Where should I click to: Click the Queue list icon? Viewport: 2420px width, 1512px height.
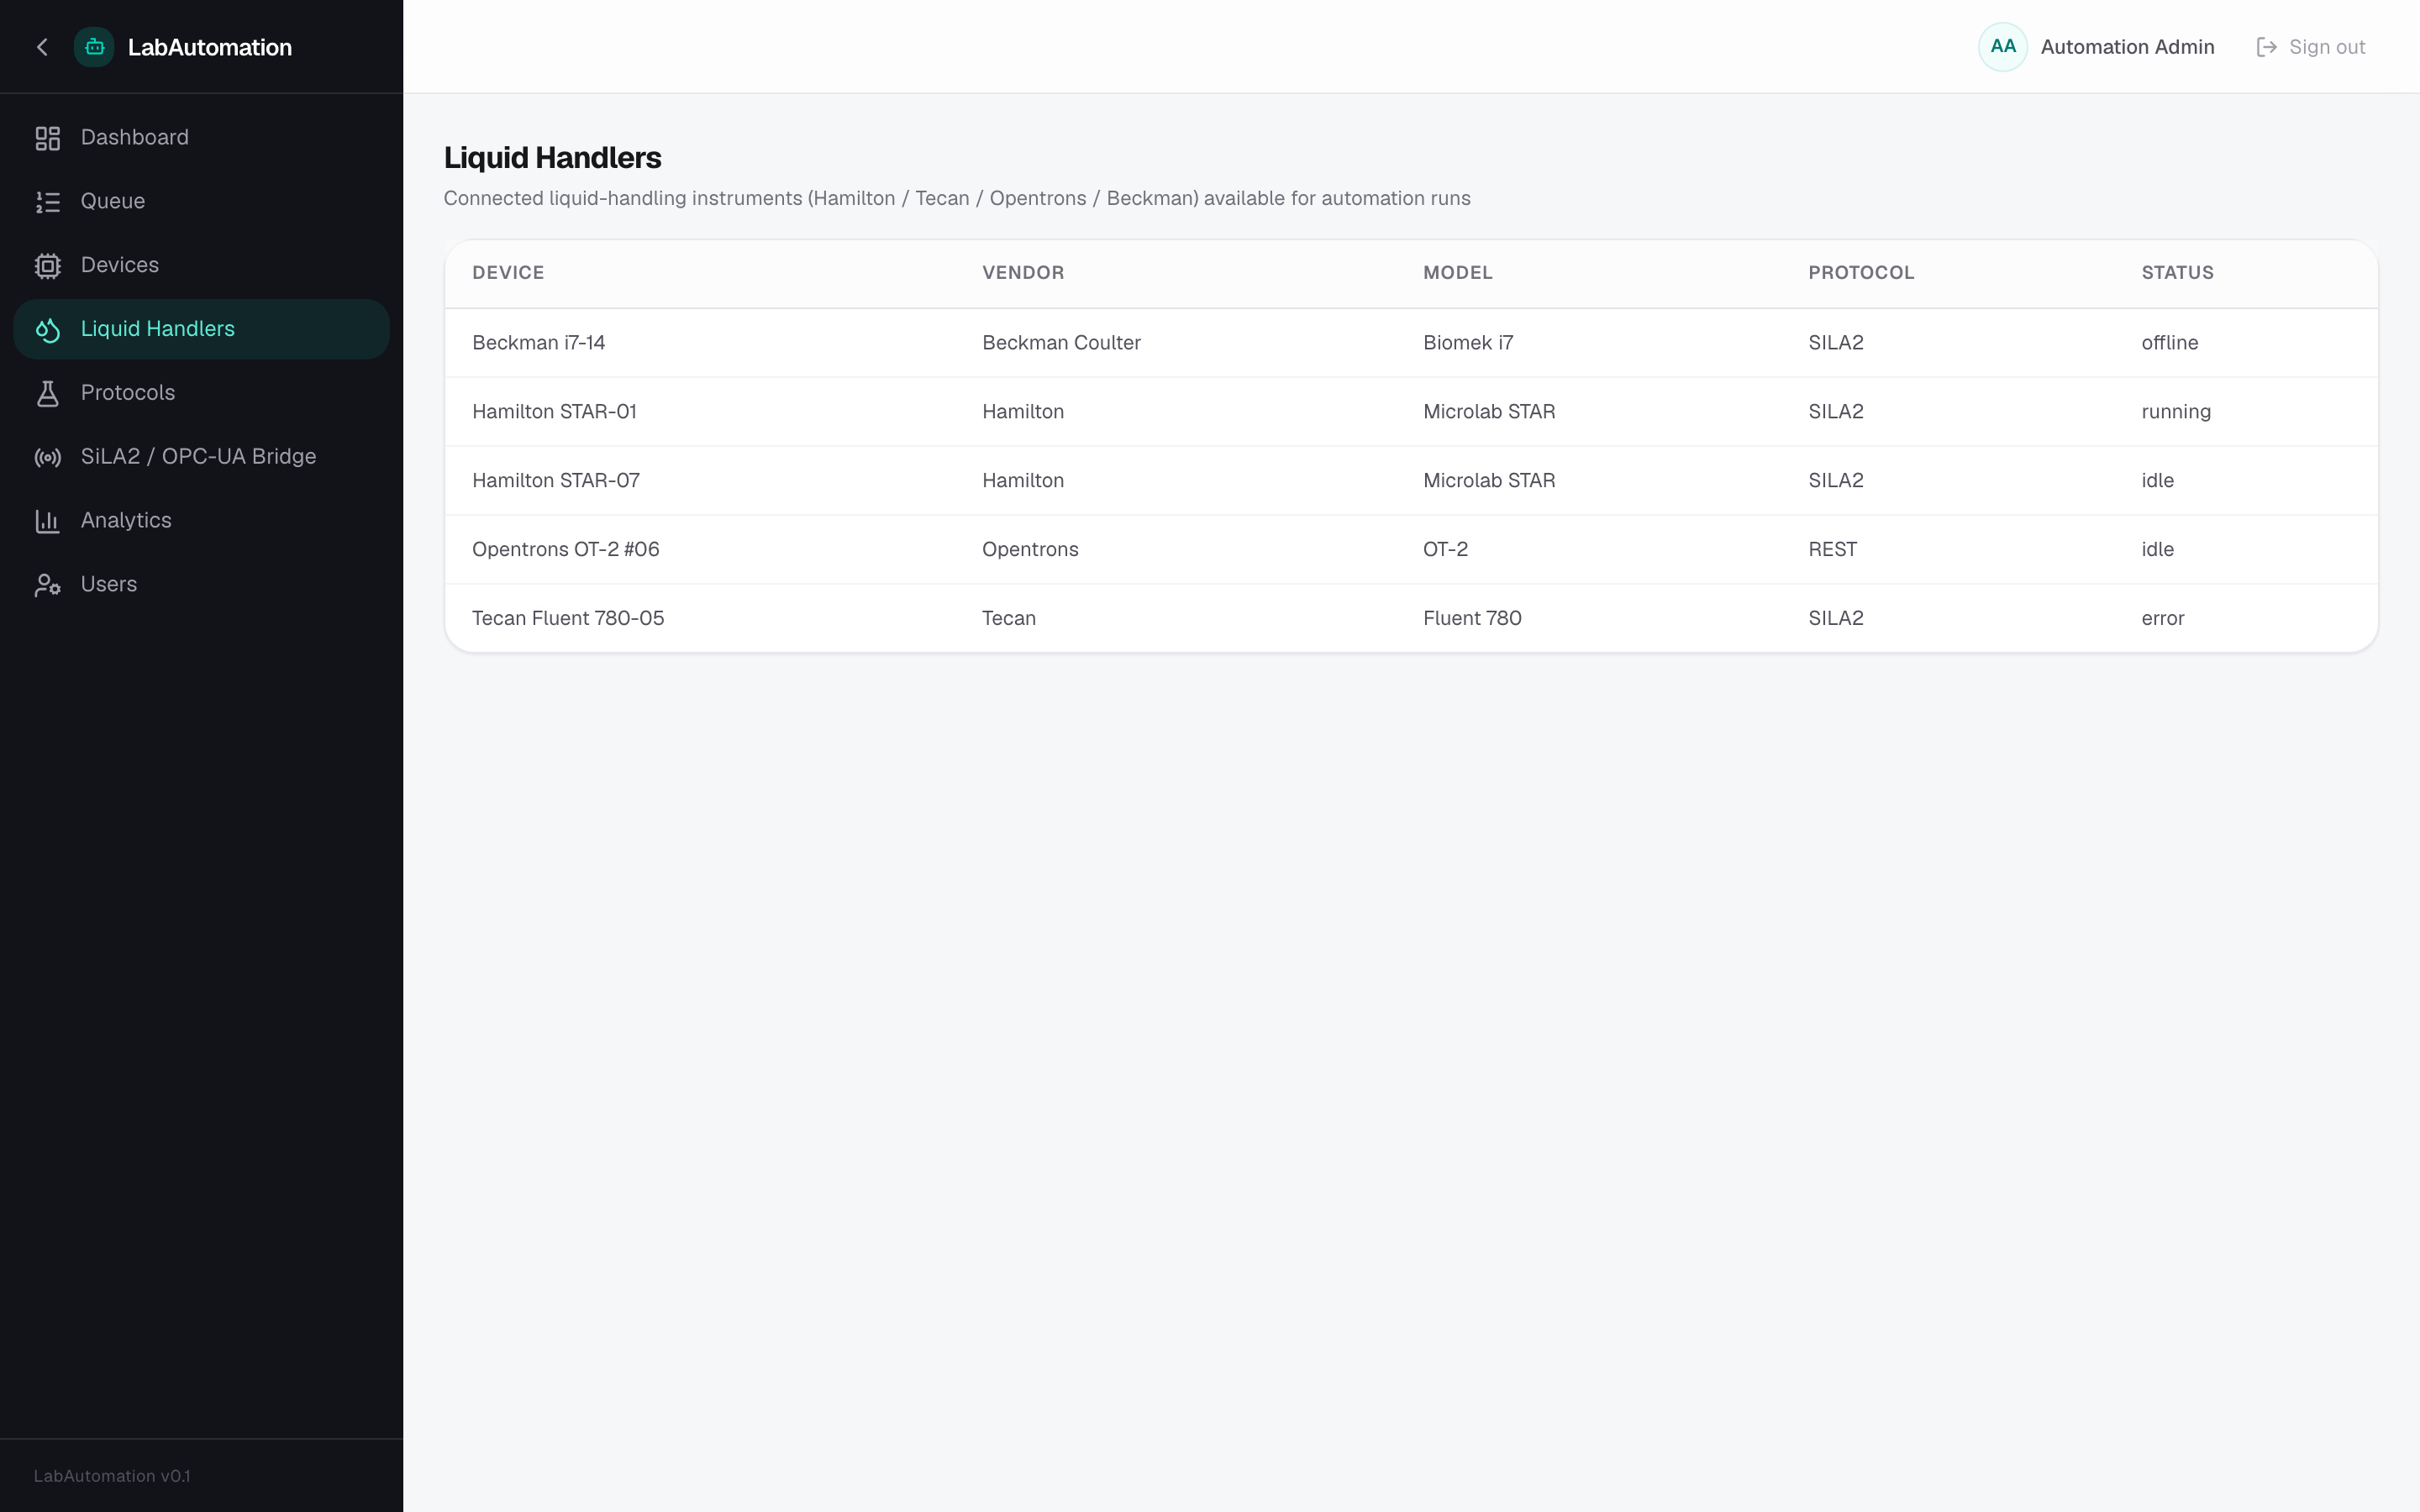coord(48,202)
